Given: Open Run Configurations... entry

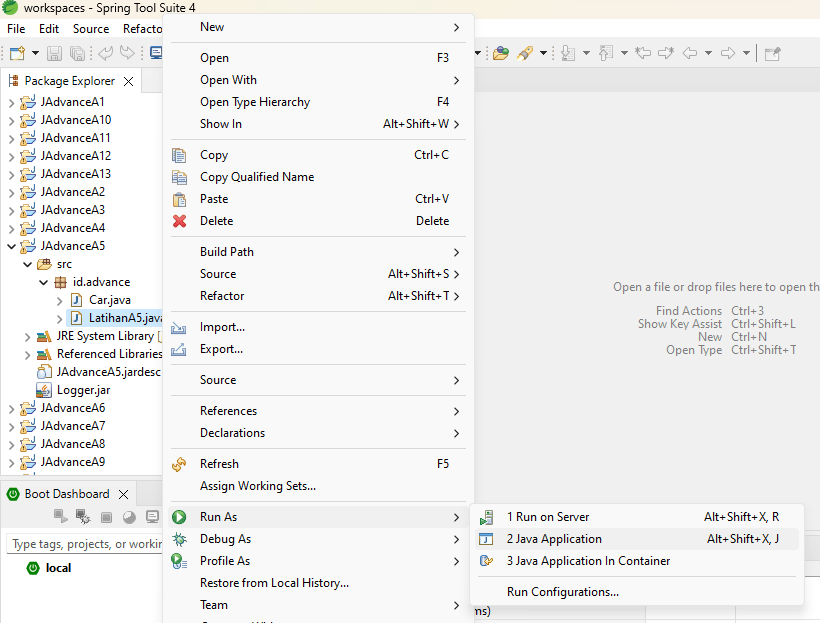Looking at the screenshot, I should point(637,592).
